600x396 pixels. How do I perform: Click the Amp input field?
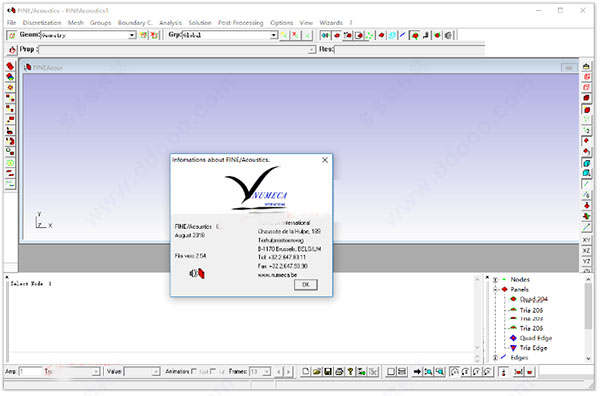(x=30, y=372)
